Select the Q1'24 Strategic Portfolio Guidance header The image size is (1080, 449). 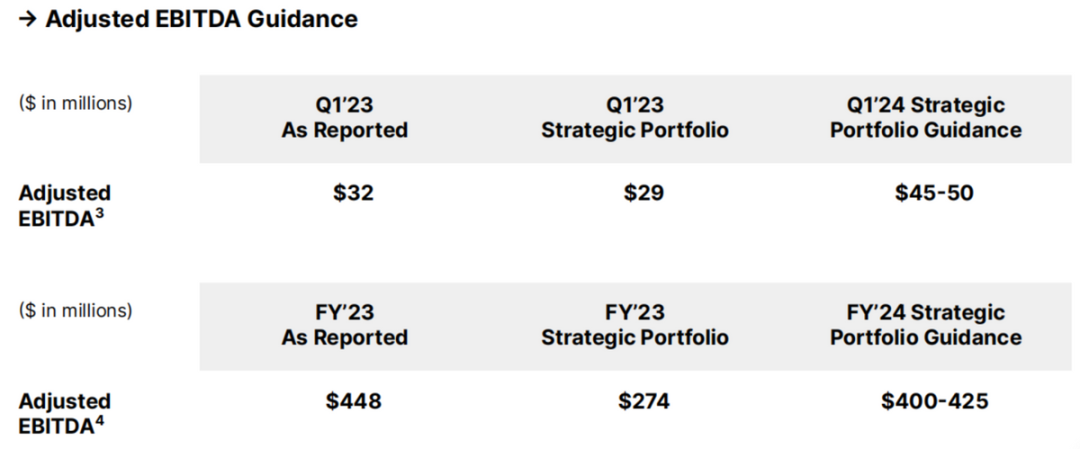pyautogui.click(x=925, y=117)
